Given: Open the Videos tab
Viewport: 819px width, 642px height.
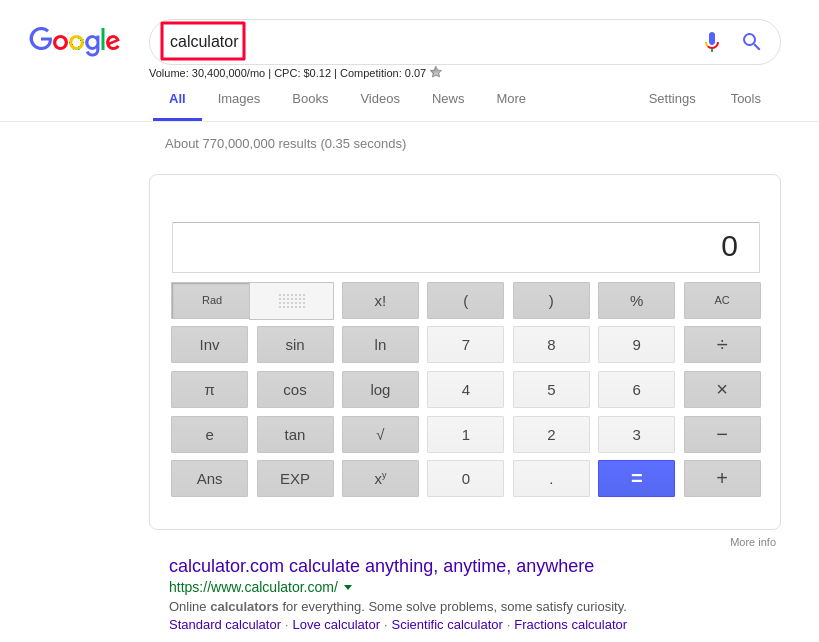Looking at the screenshot, I should click(x=380, y=99).
